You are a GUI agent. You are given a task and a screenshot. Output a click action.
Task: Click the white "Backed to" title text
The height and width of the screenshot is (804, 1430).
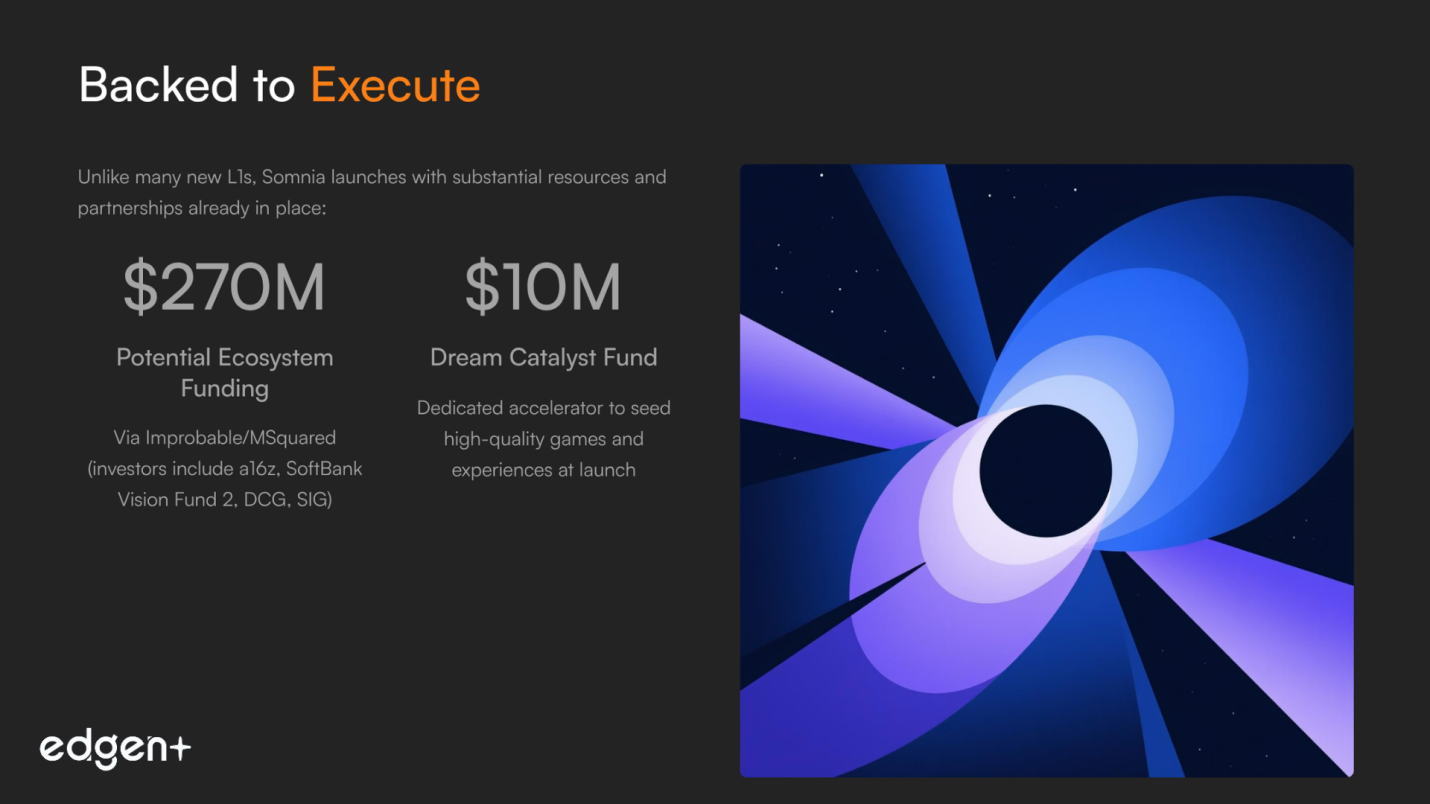[x=186, y=85]
